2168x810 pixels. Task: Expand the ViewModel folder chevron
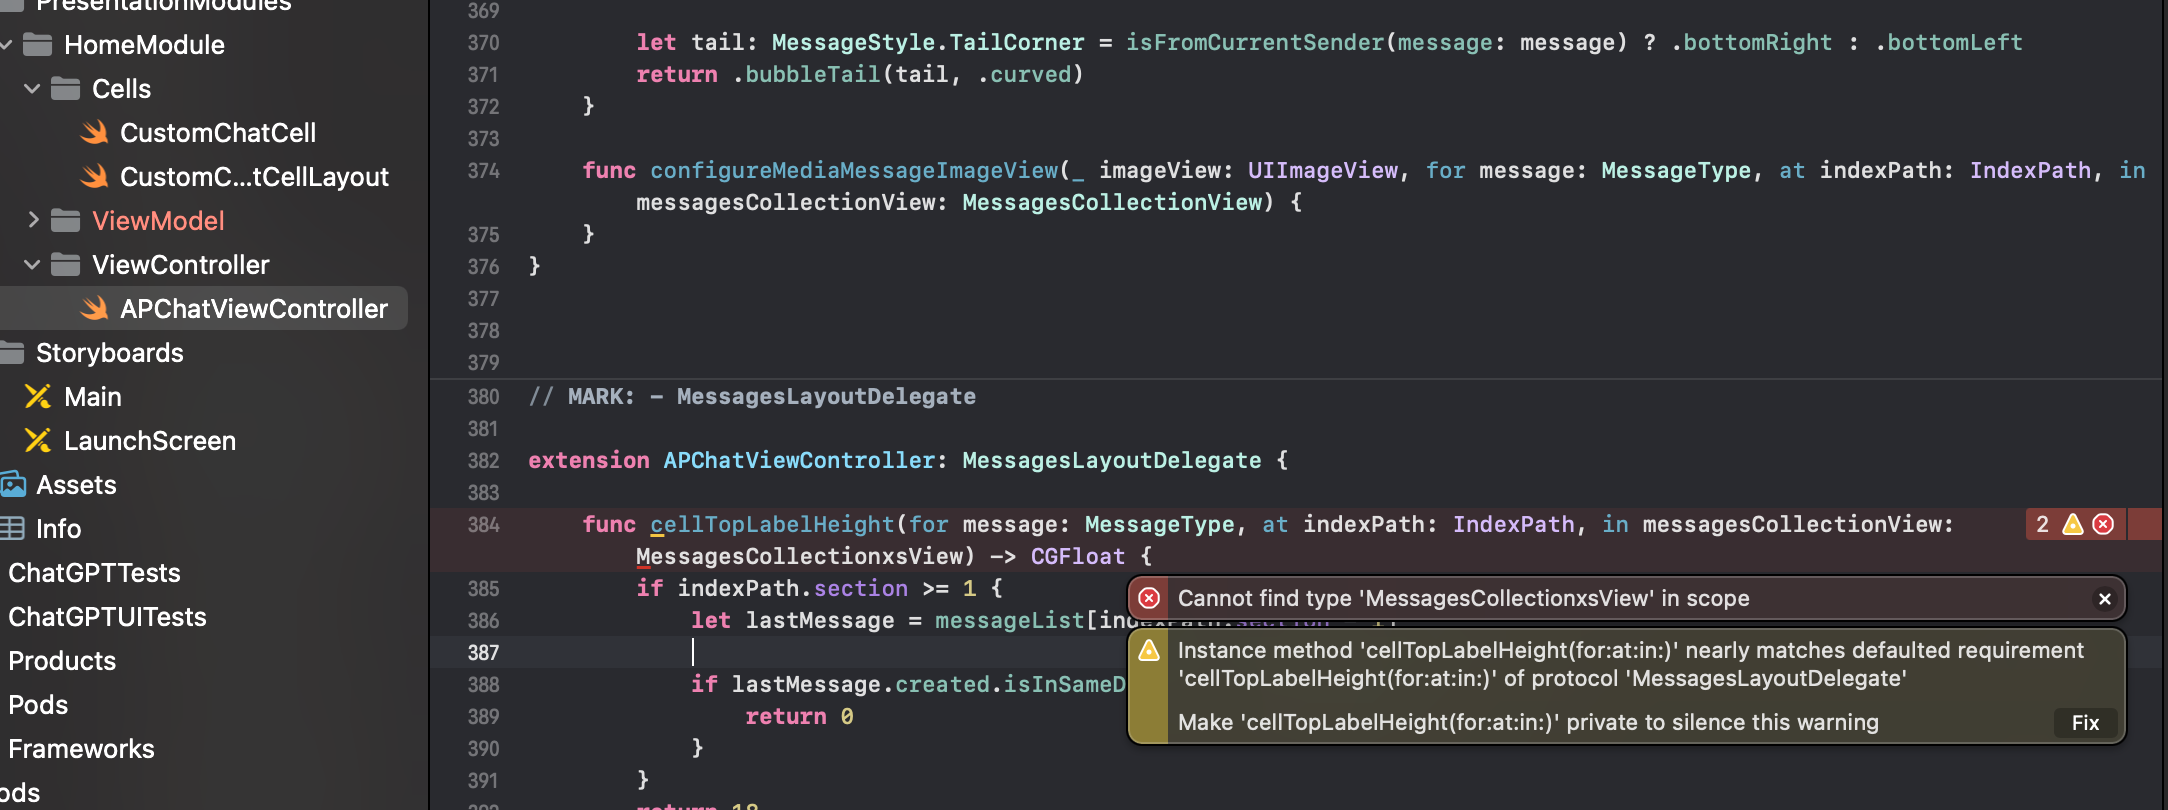tap(32, 220)
